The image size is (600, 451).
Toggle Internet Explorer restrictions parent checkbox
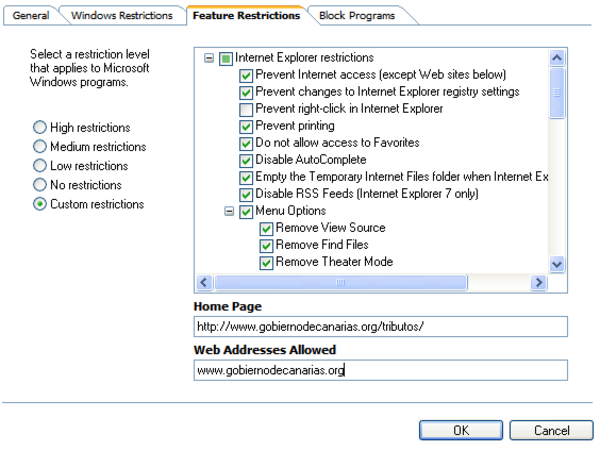pyautogui.click(x=226, y=58)
